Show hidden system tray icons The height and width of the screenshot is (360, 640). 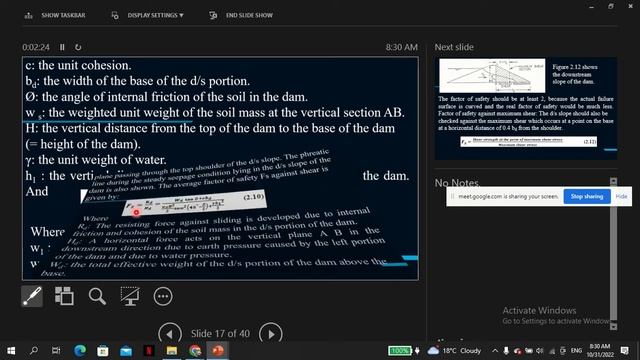(495, 351)
